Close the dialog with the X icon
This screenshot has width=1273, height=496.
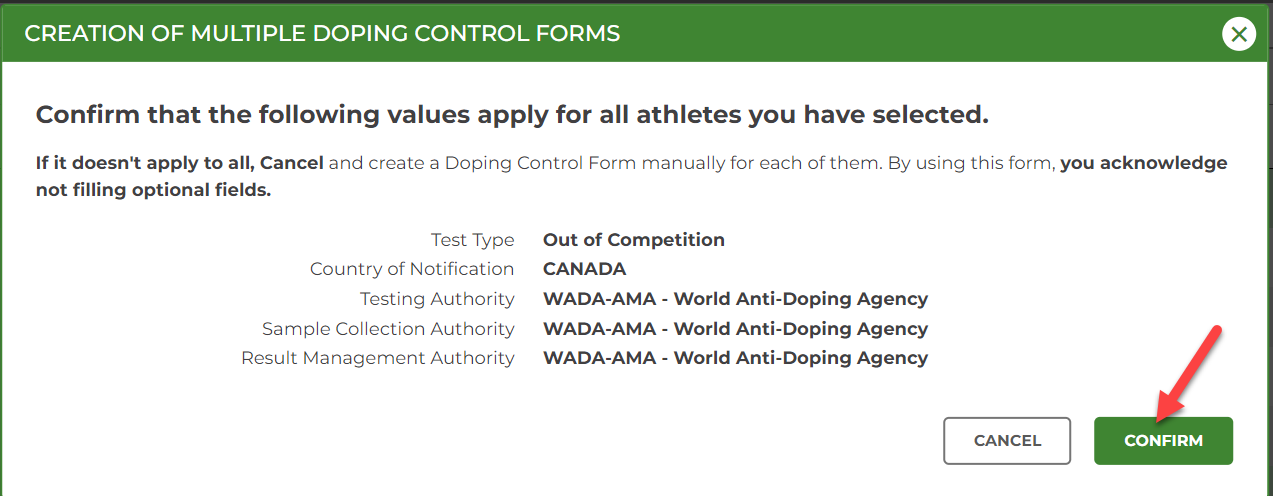pos(1239,34)
